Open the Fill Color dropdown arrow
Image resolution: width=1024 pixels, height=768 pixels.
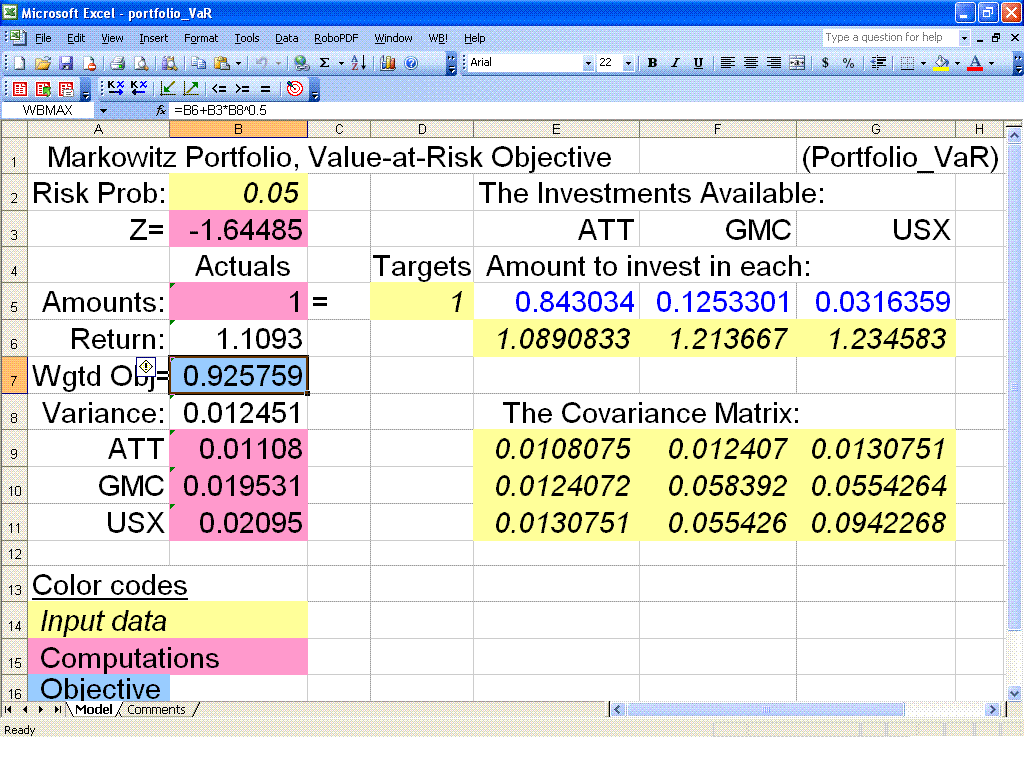(957, 63)
